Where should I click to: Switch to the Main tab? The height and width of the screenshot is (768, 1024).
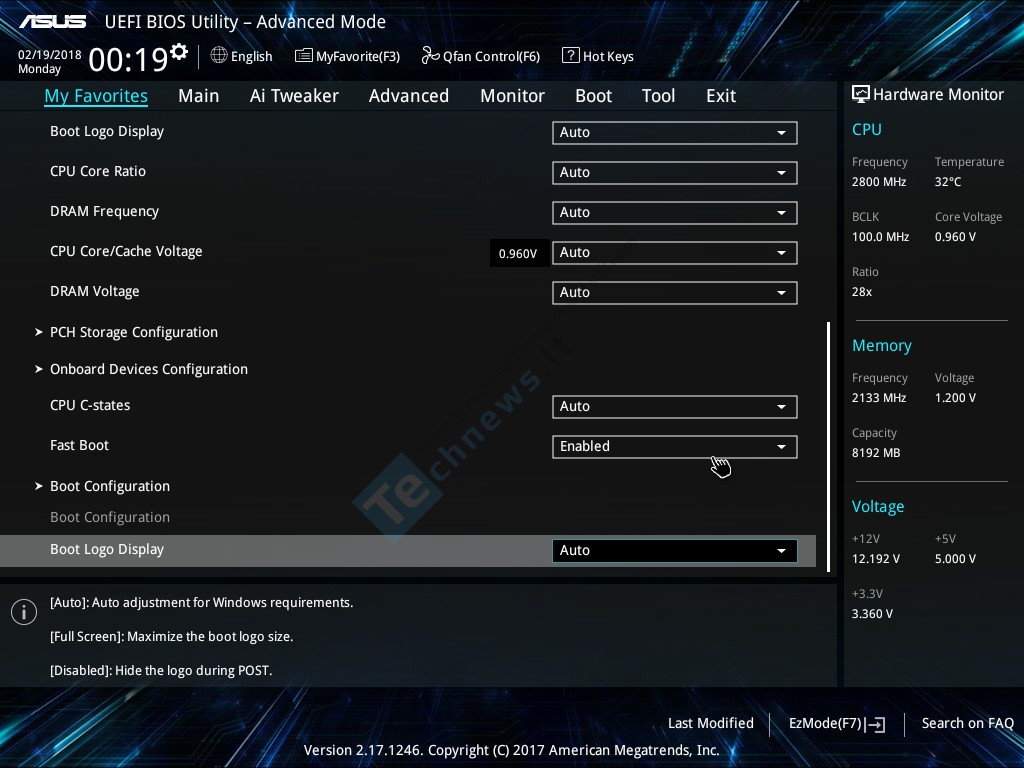(x=199, y=96)
